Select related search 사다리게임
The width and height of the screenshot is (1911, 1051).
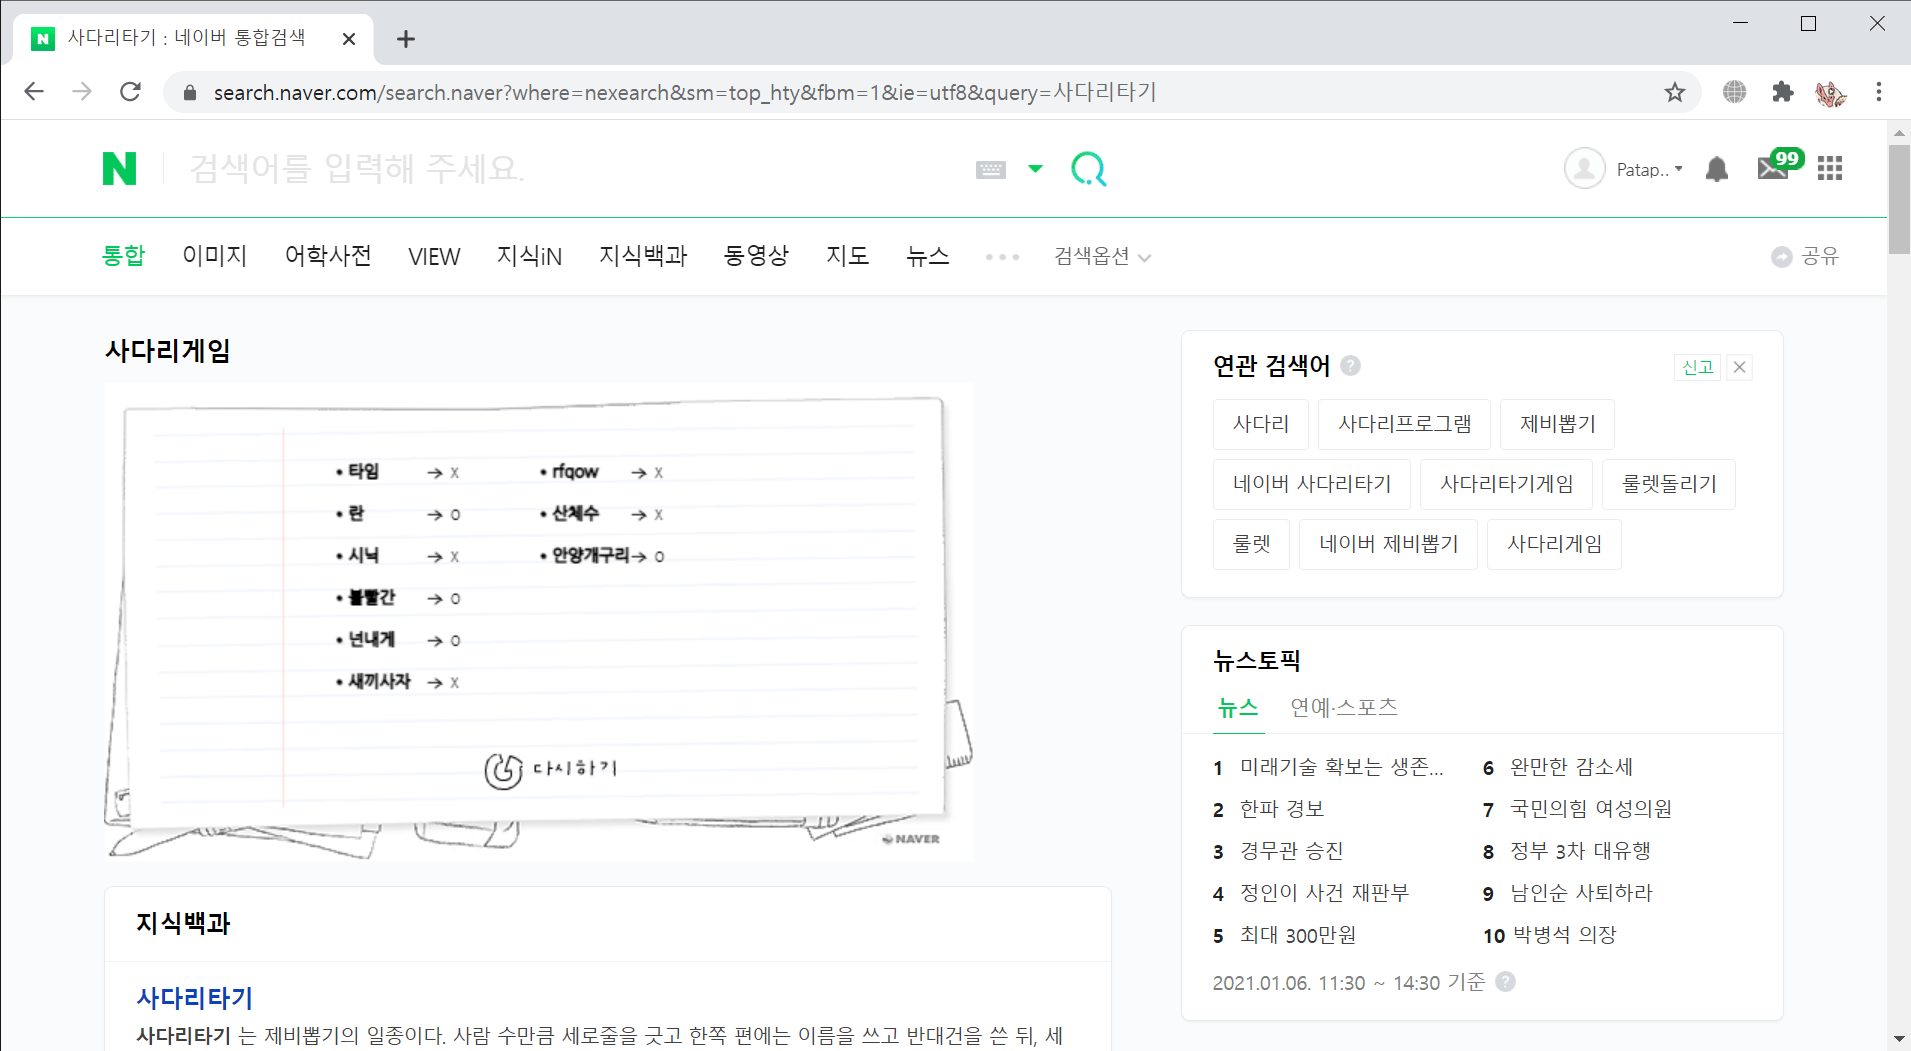(1554, 544)
